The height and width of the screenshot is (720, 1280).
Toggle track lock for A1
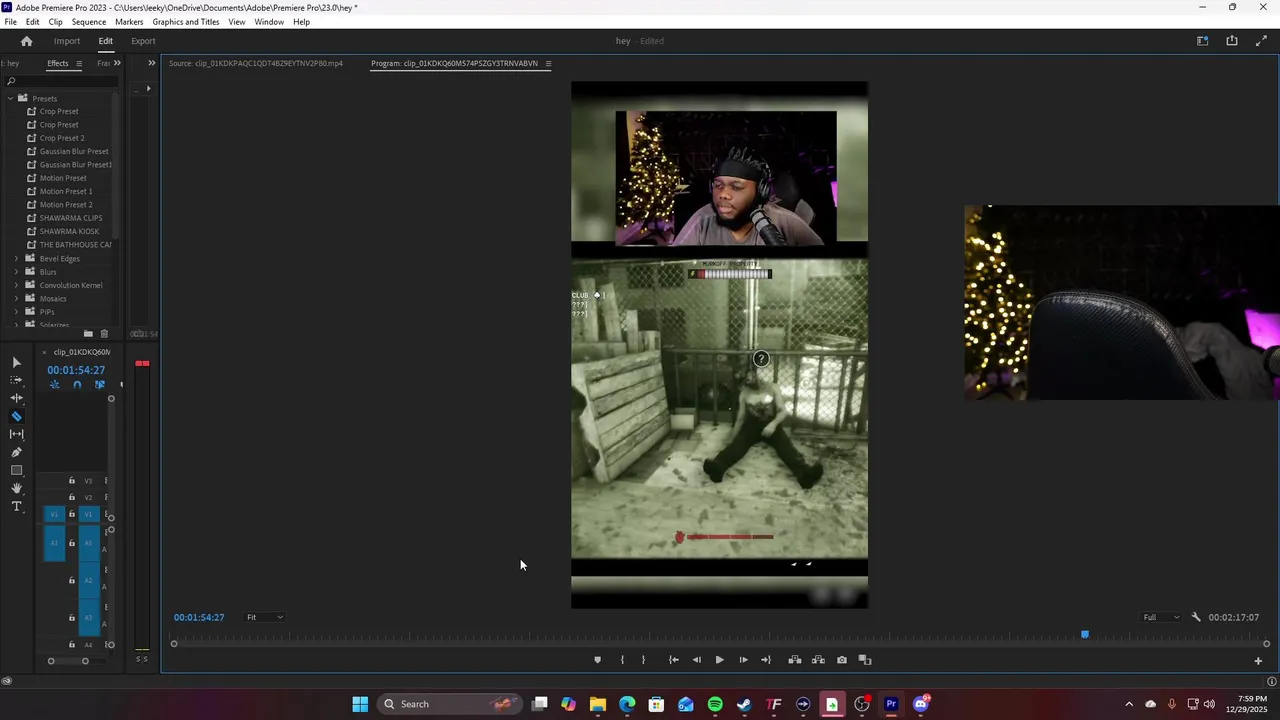tap(72, 543)
